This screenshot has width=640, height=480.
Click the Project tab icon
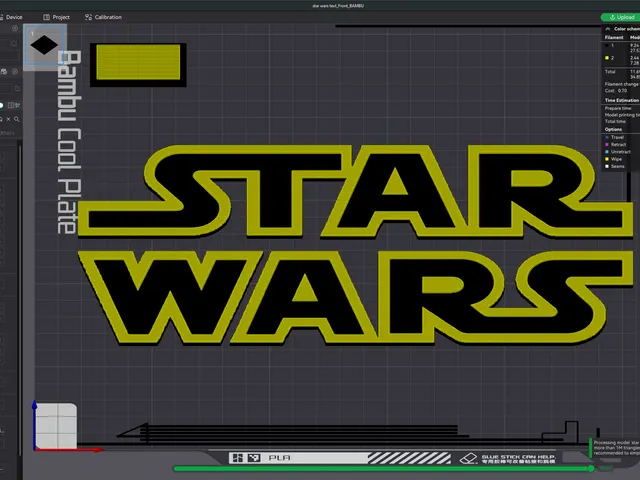point(47,17)
